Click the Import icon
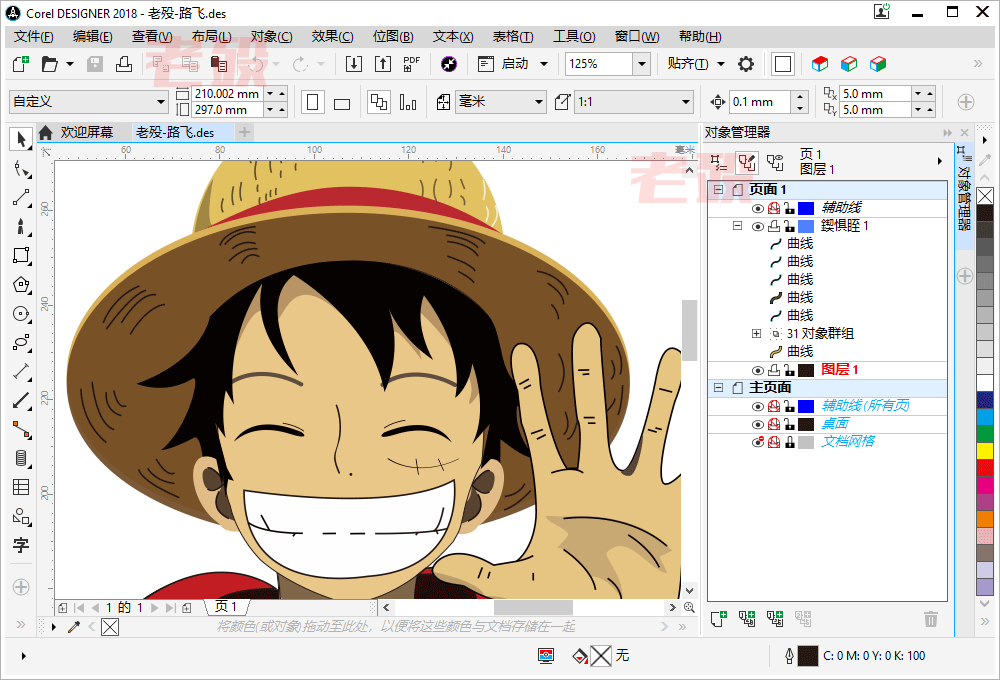Viewport: 1000px width, 680px height. (354, 64)
